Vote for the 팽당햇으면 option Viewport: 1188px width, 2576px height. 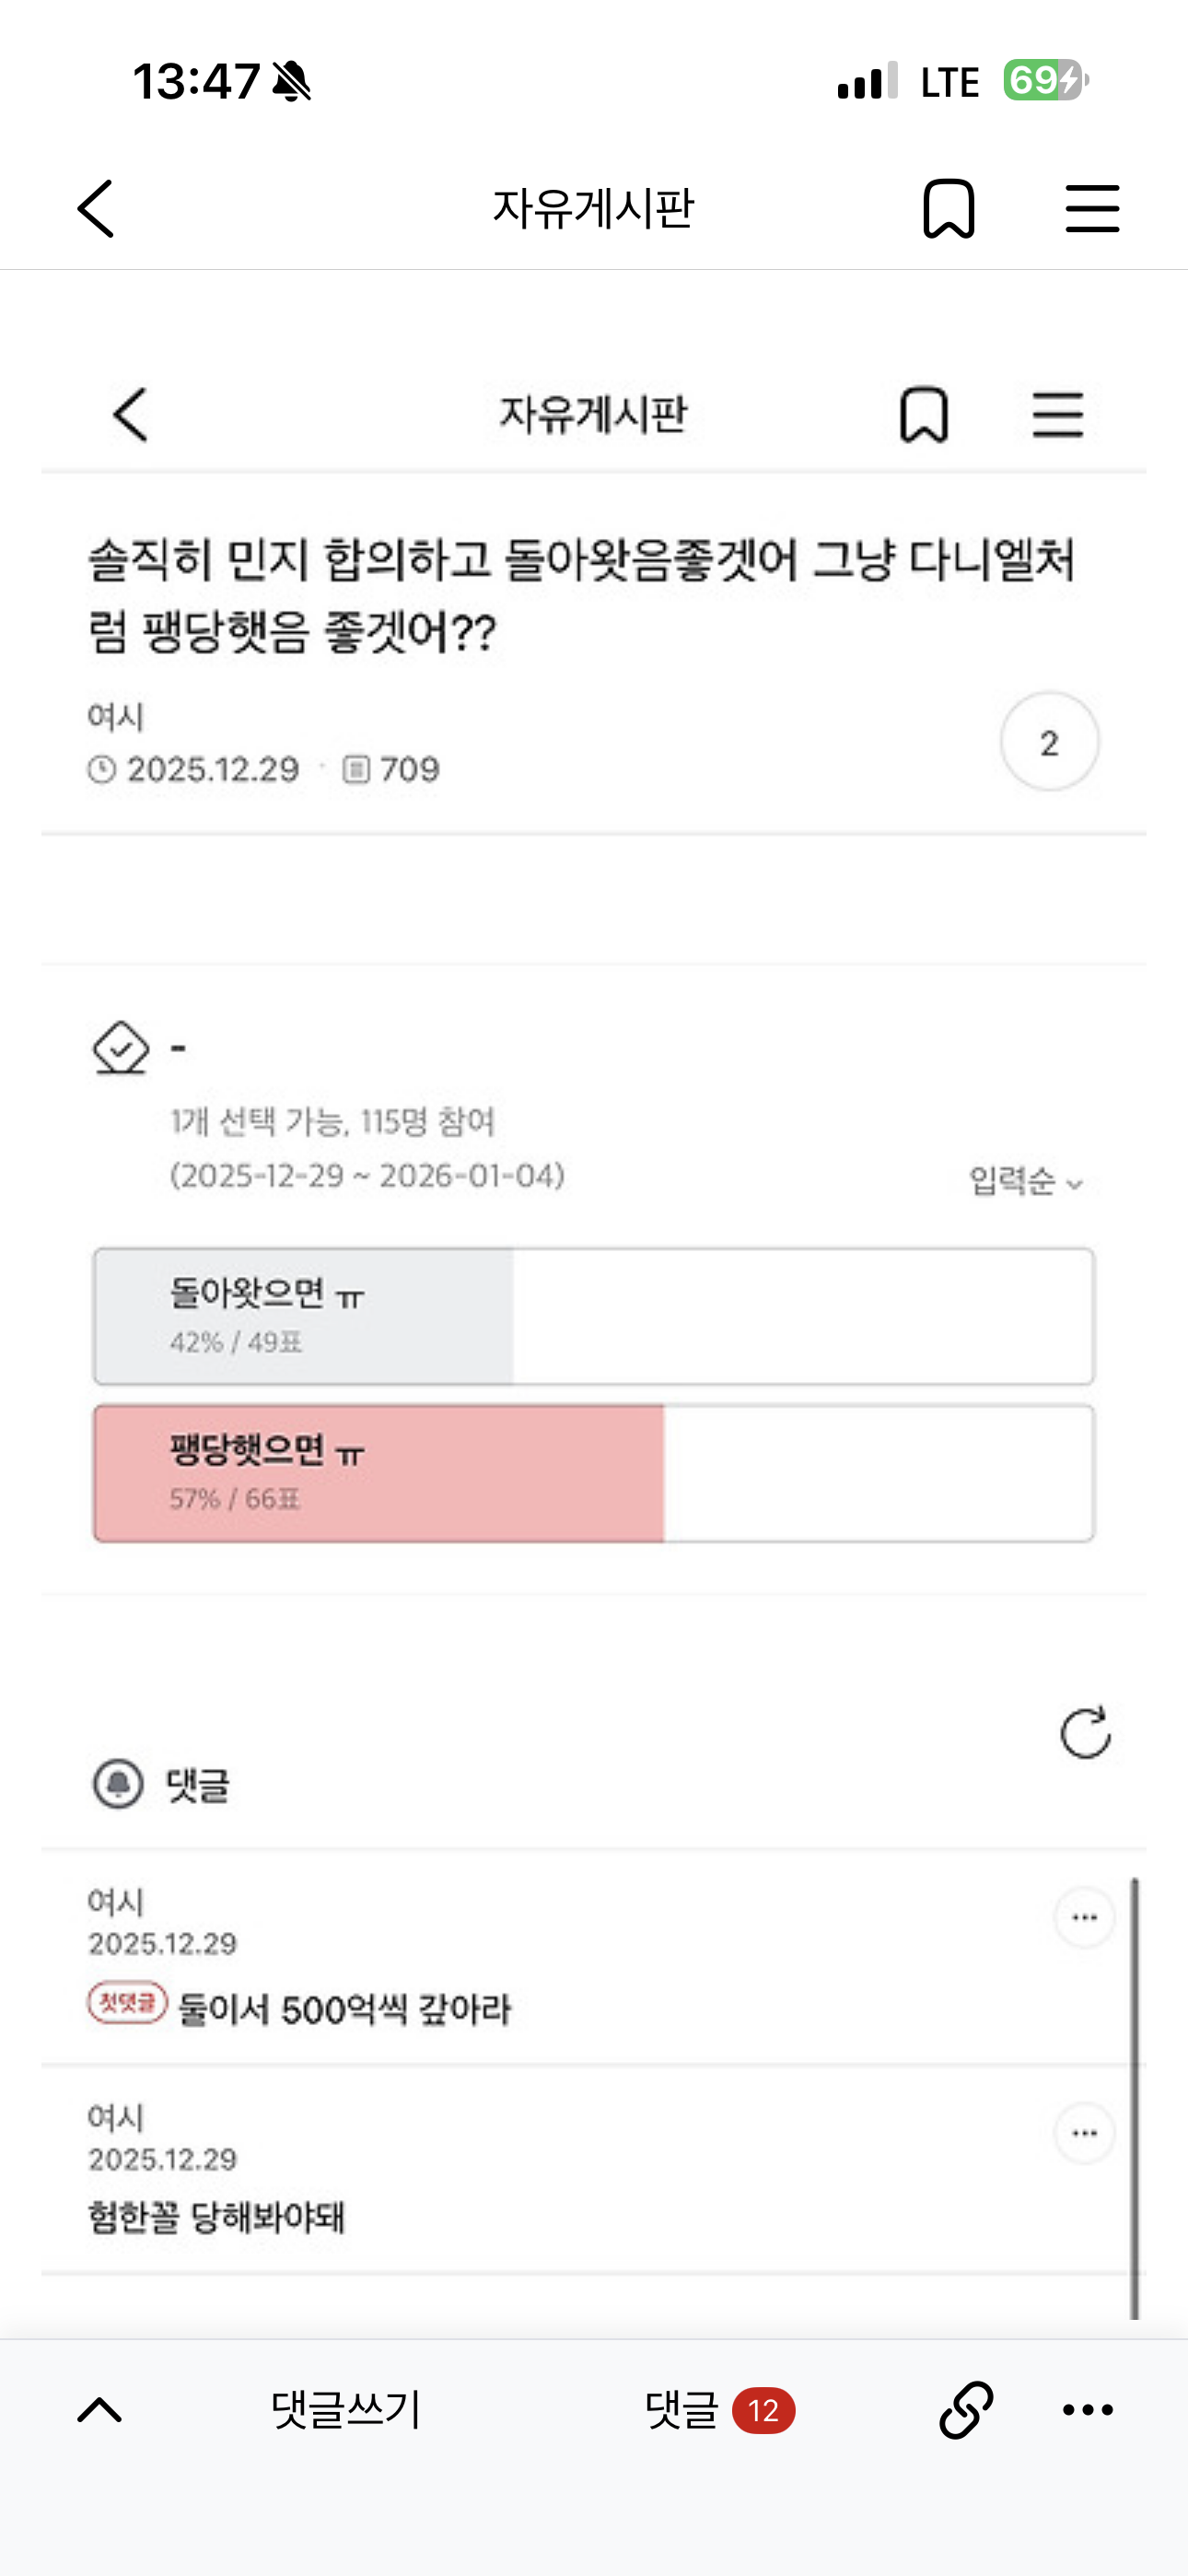click(593, 1473)
